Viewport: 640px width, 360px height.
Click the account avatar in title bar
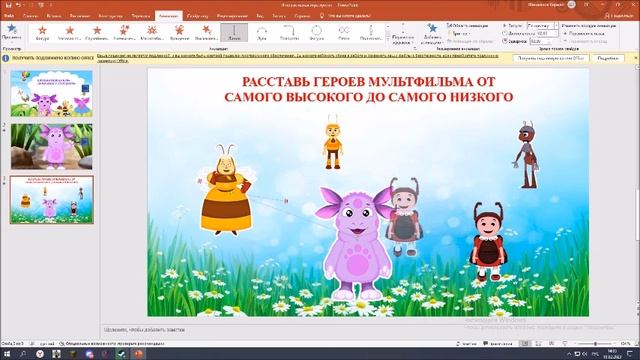[x=571, y=5]
